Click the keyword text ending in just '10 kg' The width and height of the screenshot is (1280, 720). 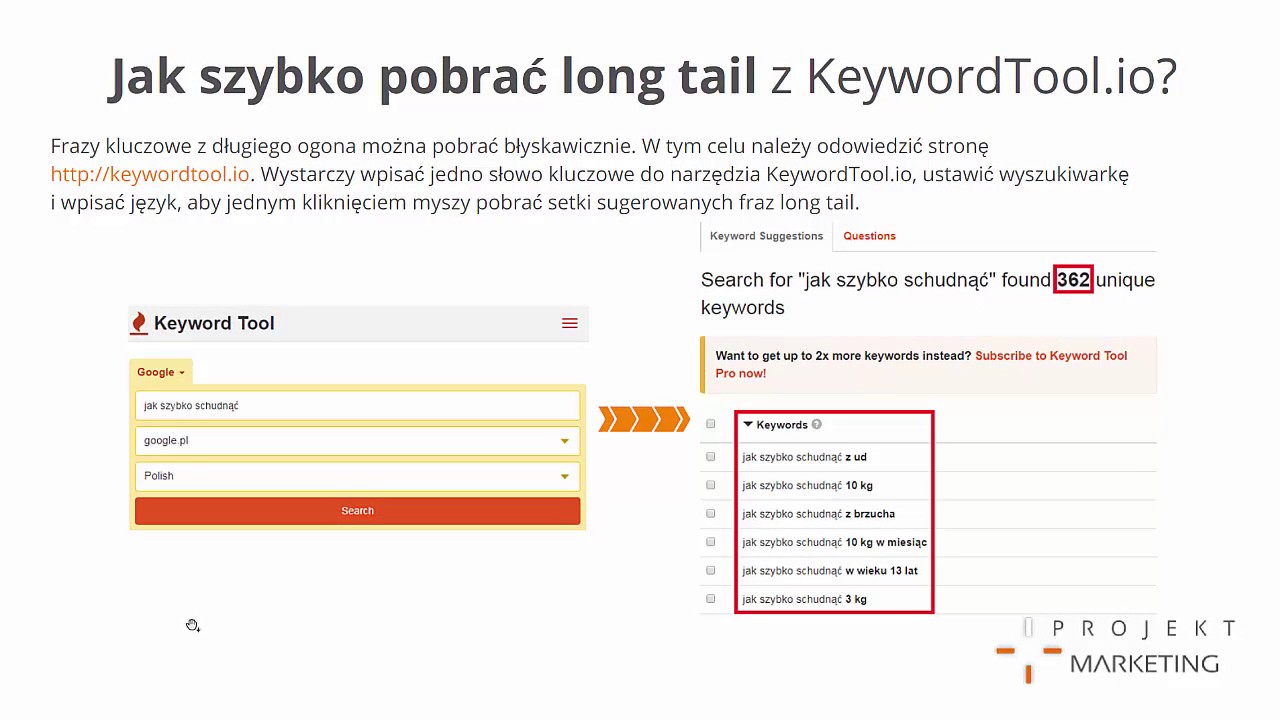(x=807, y=485)
